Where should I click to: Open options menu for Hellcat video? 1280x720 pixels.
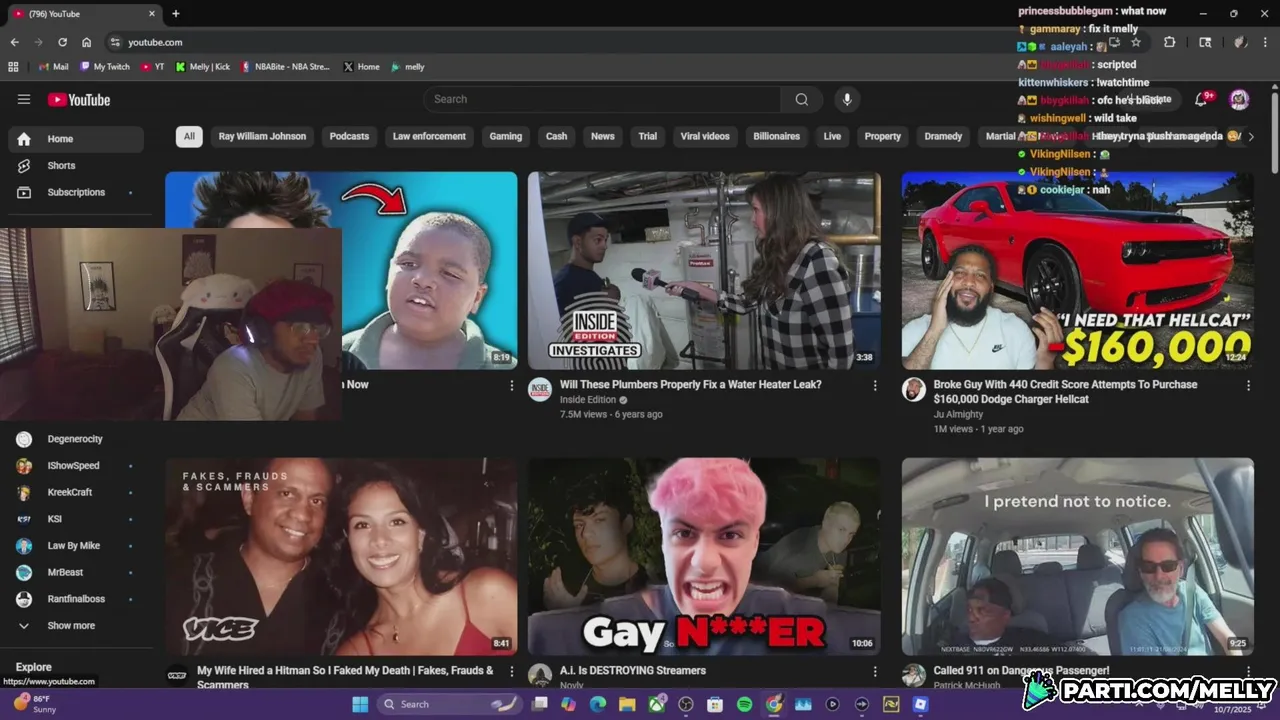point(1248,385)
